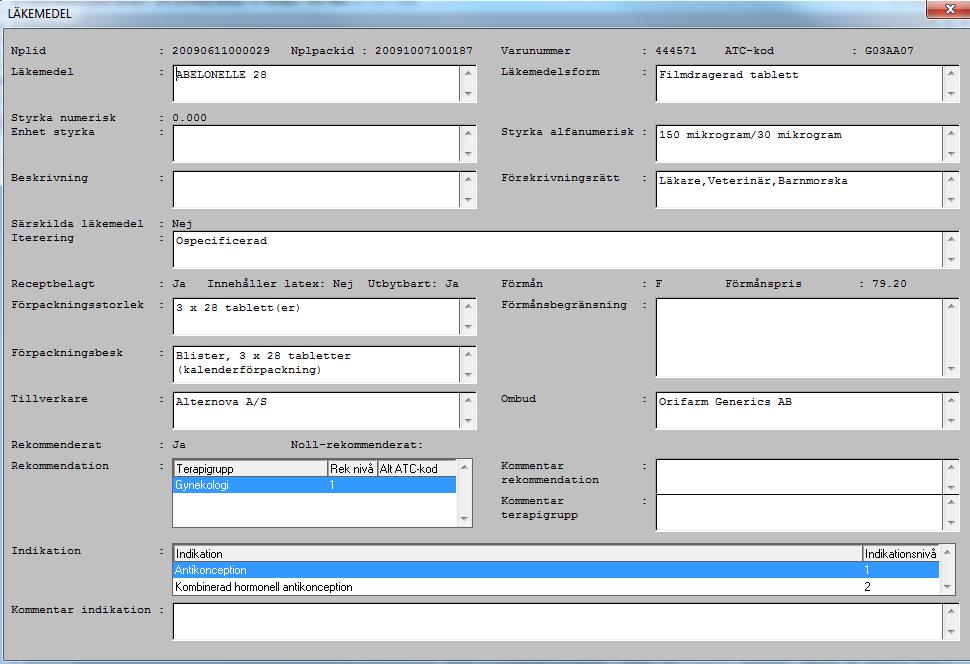Close the LÄKEMEDEL dialog window
Viewport: 970px width, 664px height.
[x=948, y=9]
